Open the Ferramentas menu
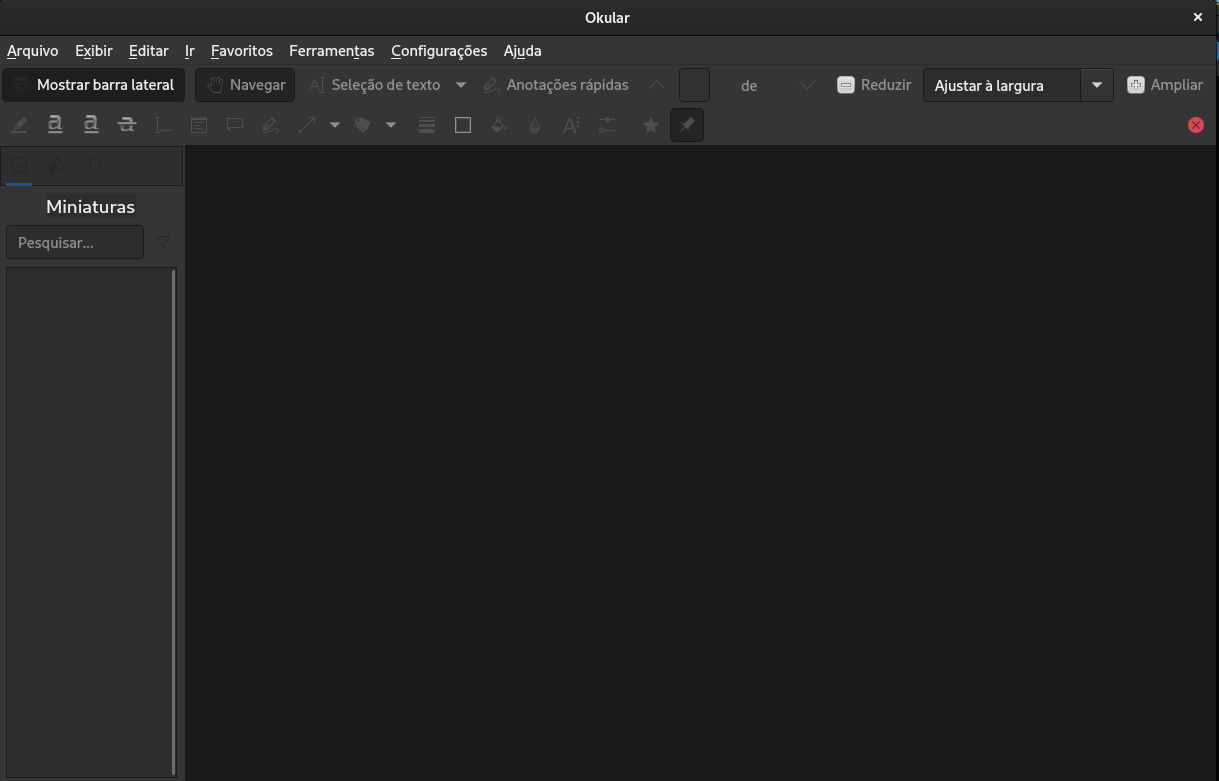1219x781 pixels. pos(332,50)
